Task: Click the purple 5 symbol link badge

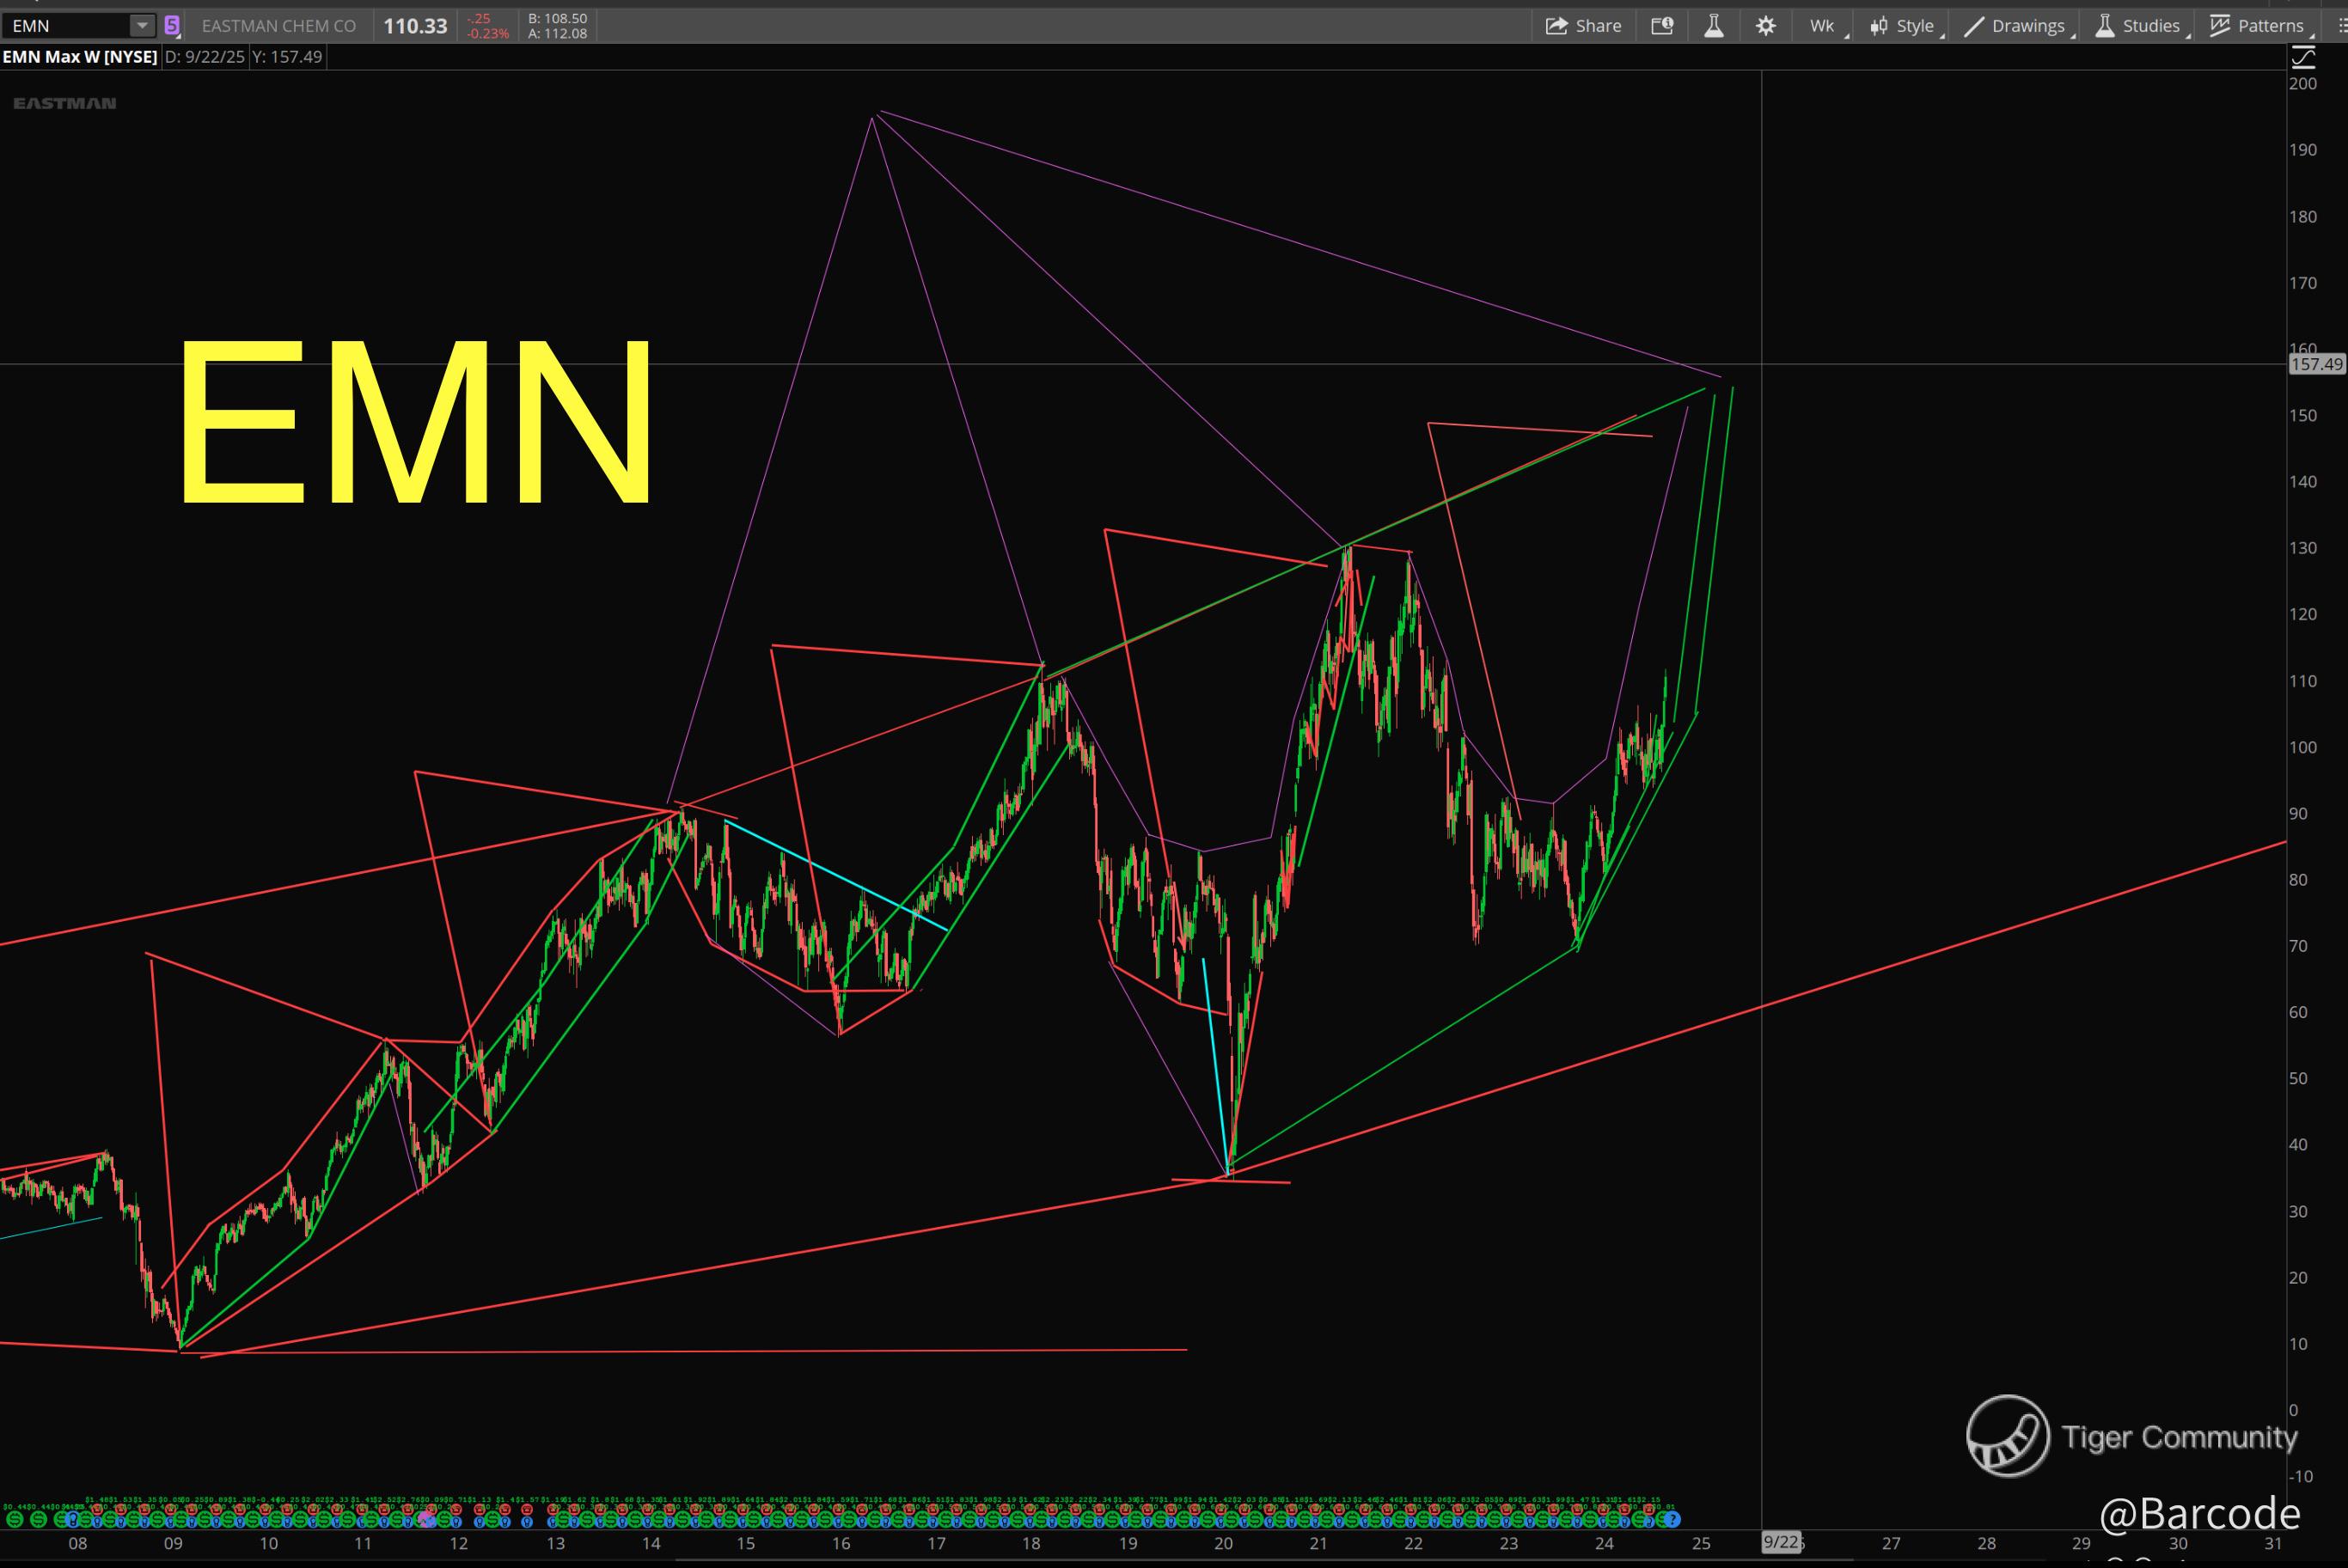Action: (x=172, y=26)
